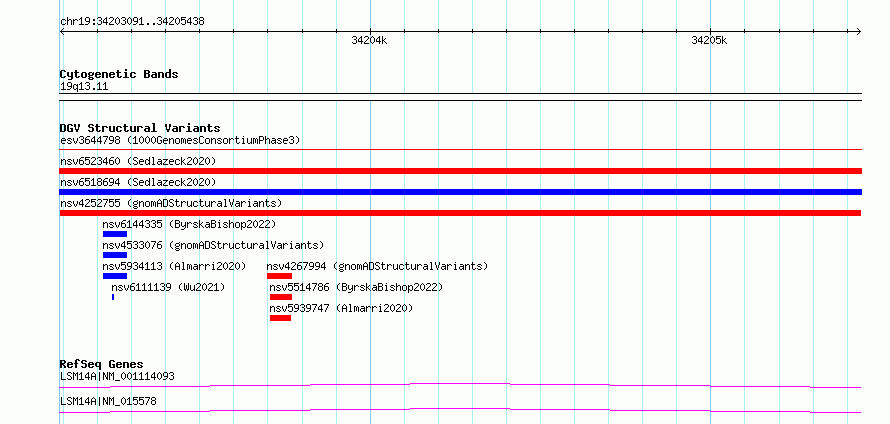Viewport: 890px width, 424px height.
Task: Open the nsv6518694 (Sedlazeck2020) label
Action: pos(138,182)
